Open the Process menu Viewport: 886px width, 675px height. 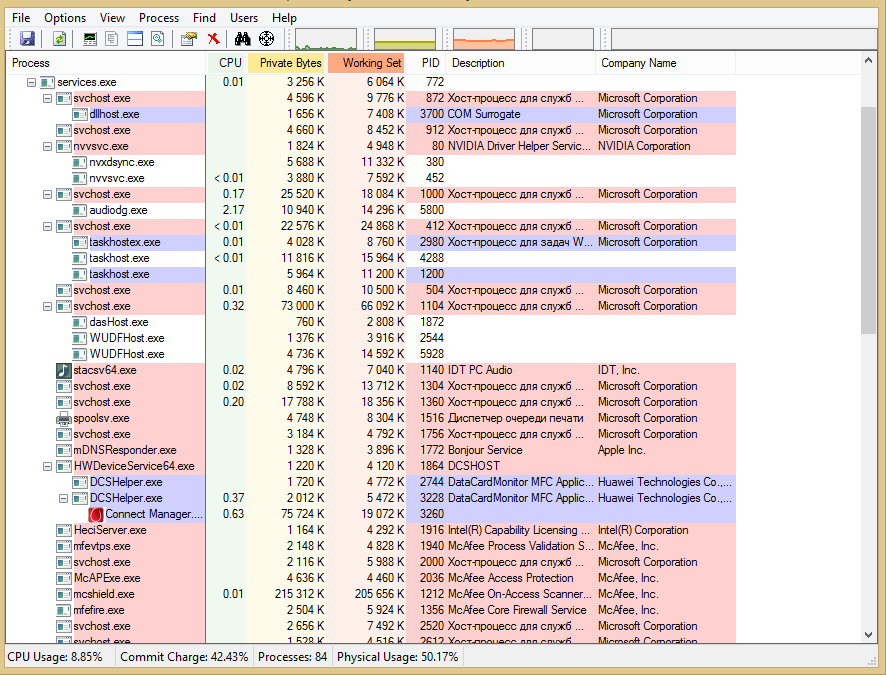(x=159, y=18)
